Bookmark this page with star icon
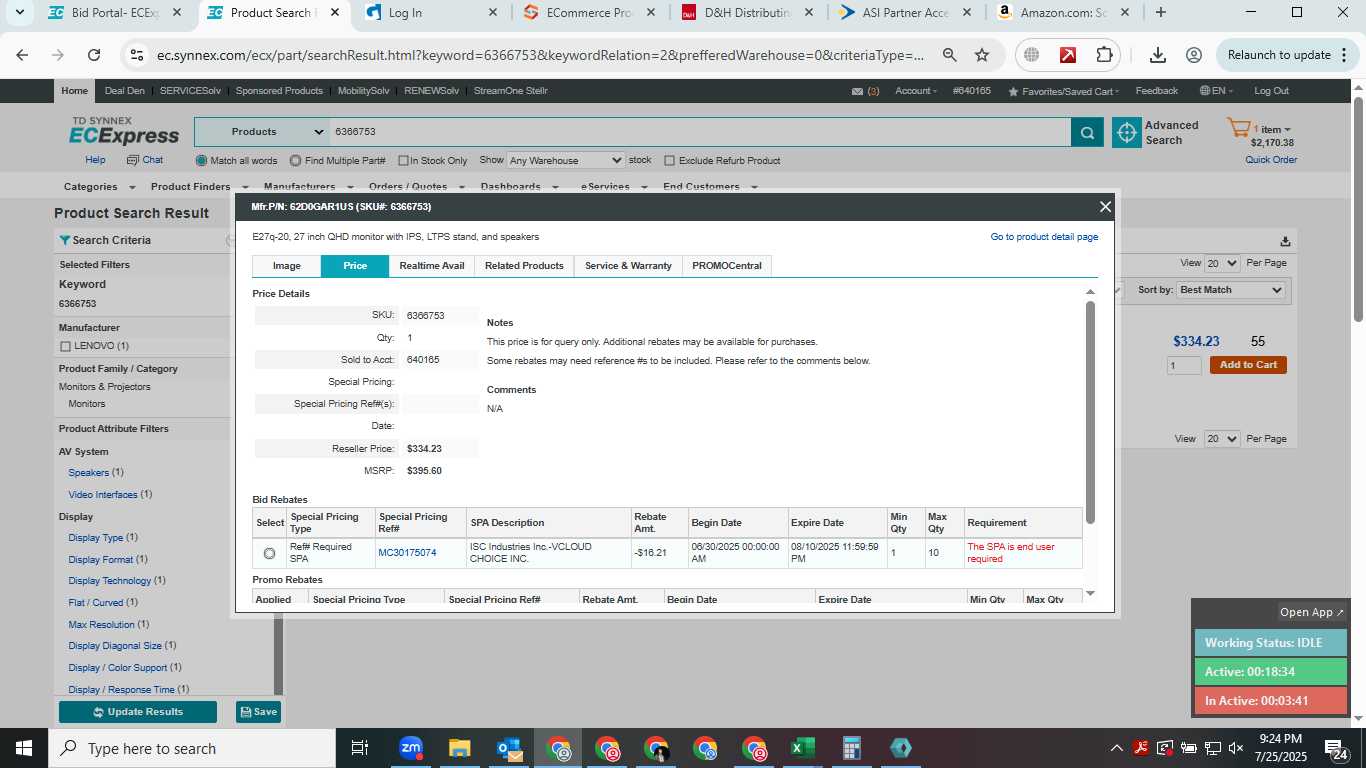This screenshot has width=1366, height=768. tap(982, 55)
